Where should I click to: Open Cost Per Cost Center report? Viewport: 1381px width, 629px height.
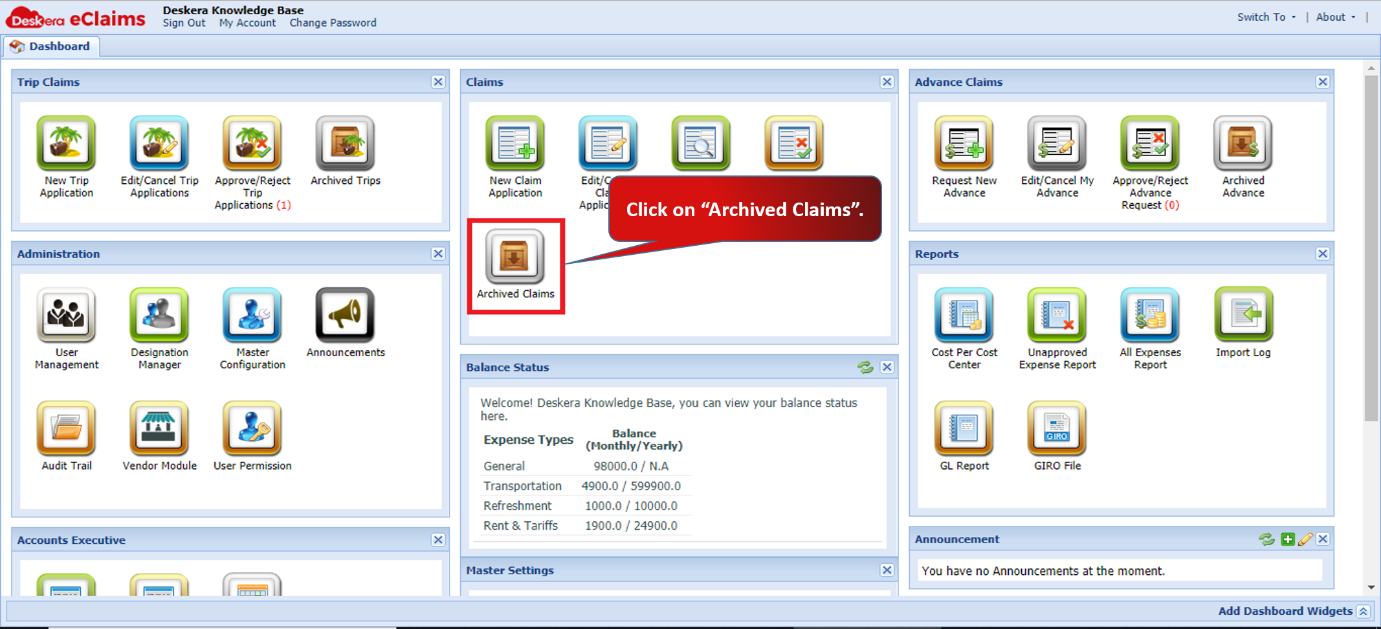pos(964,316)
